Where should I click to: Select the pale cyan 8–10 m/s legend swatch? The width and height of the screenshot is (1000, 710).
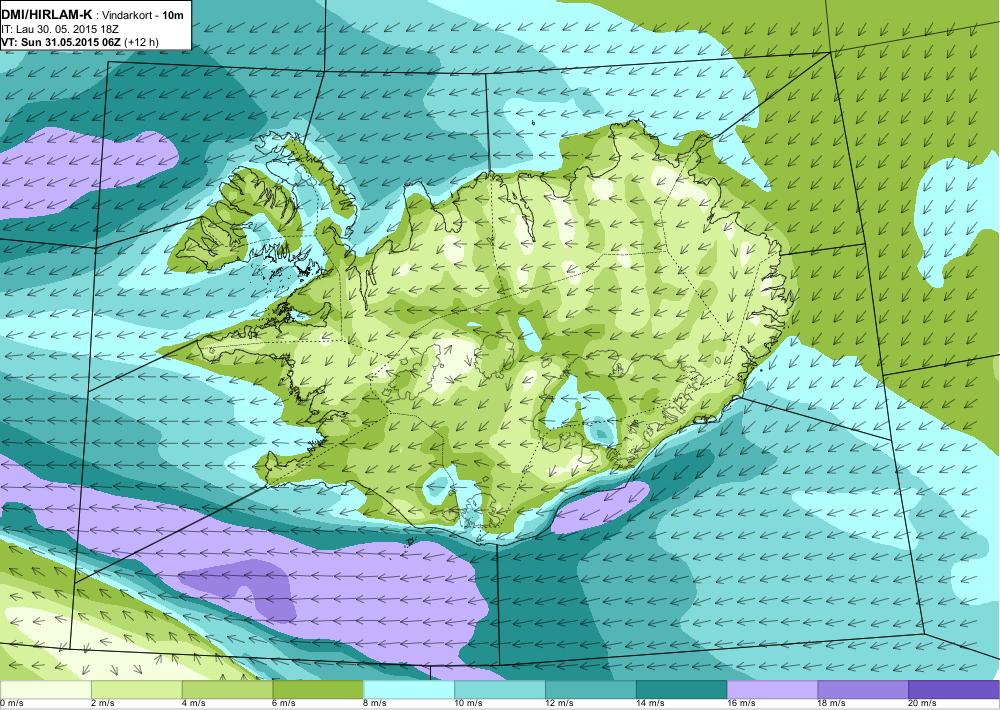[409, 689]
